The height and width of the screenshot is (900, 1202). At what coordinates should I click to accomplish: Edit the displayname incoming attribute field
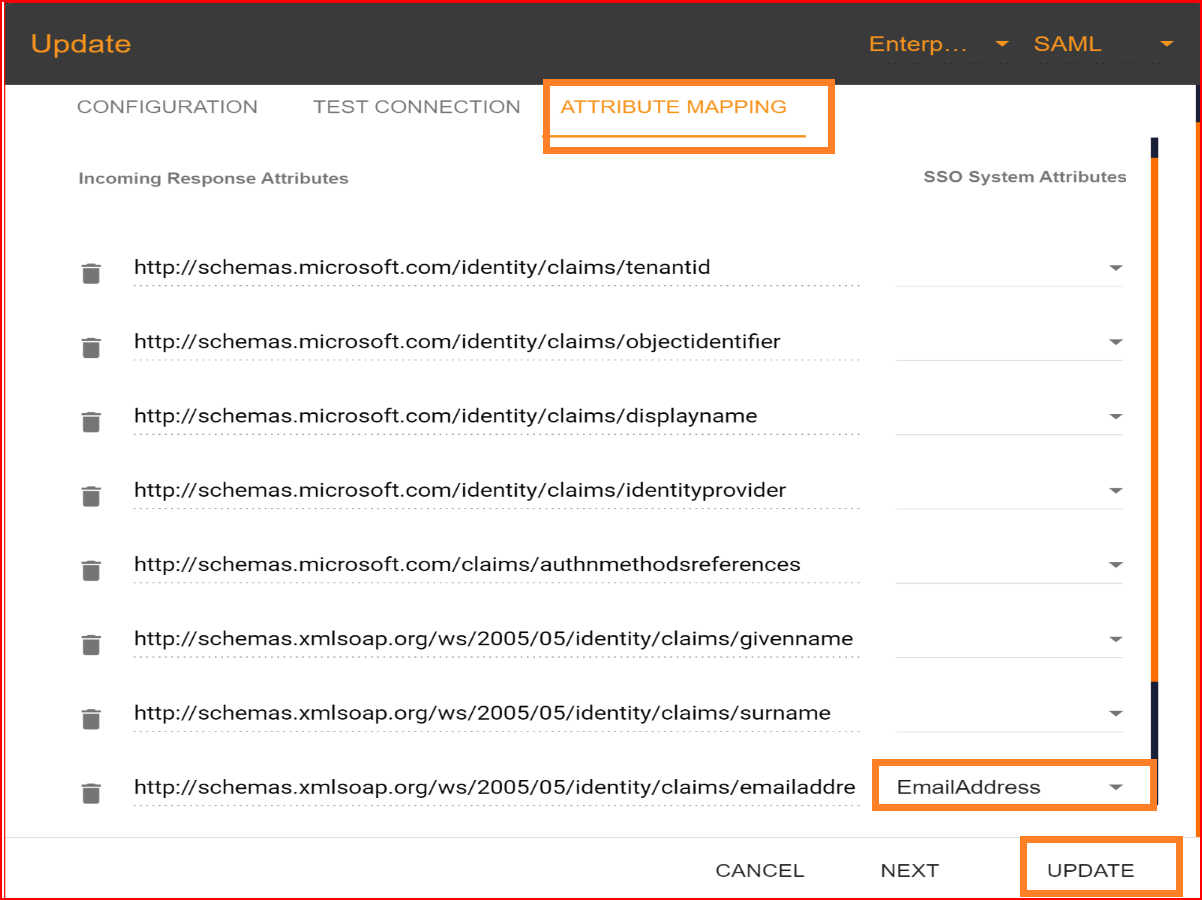496,416
